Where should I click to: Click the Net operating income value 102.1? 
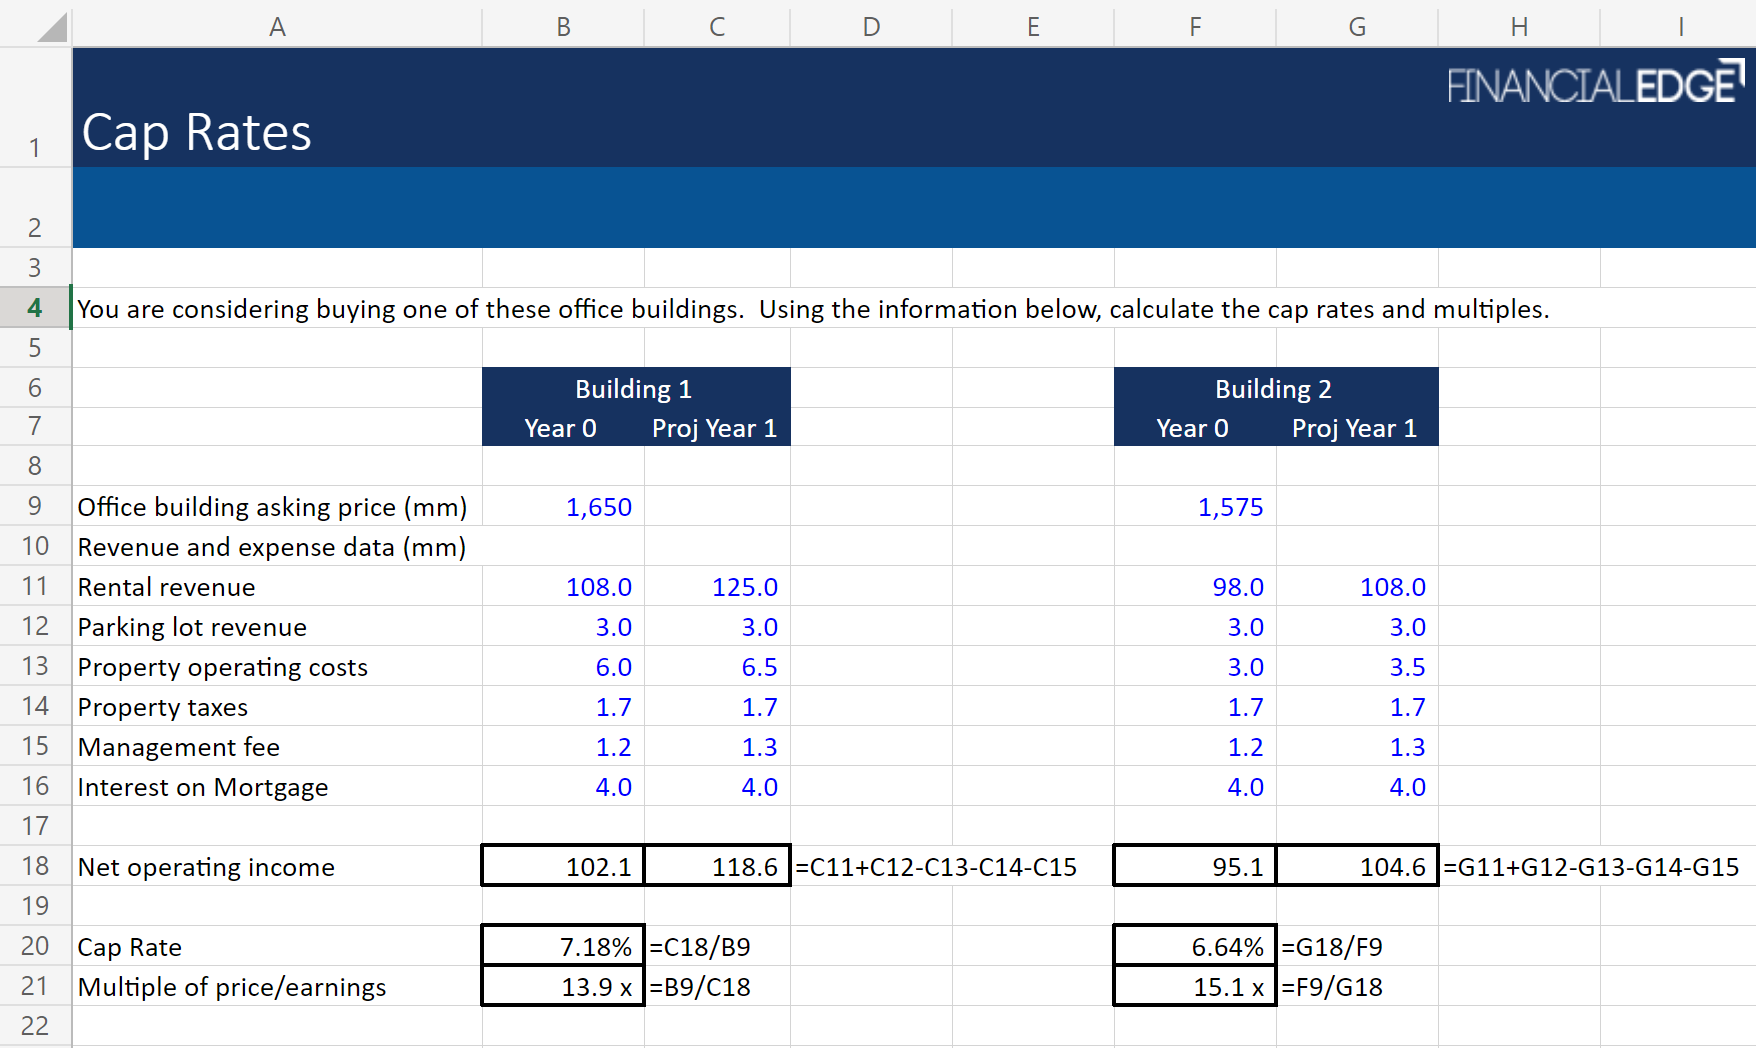coord(562,866)
